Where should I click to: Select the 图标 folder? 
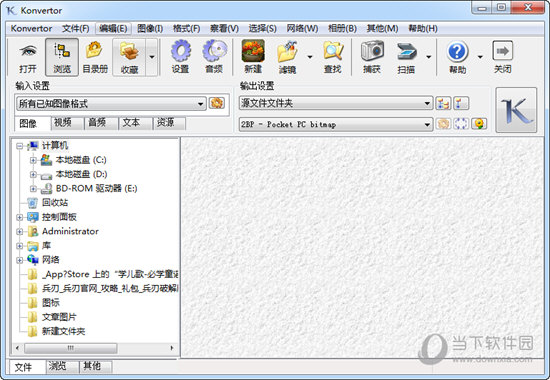[51, 302]
